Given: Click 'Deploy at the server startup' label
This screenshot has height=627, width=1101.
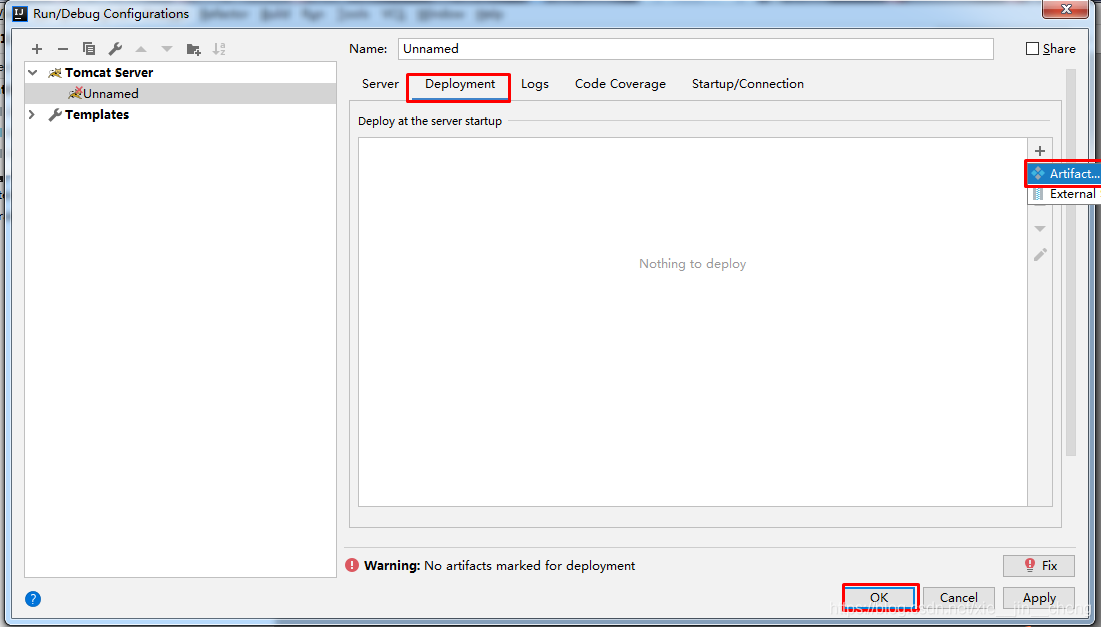Looking at the screenshot, I should pyautogui.click(x=430, y=121).
